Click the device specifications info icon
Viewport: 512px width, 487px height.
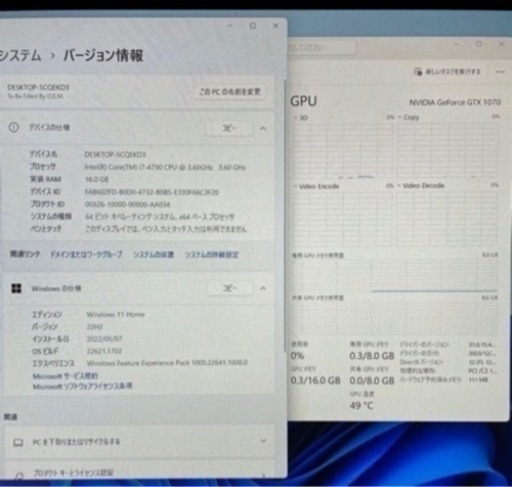14,127
